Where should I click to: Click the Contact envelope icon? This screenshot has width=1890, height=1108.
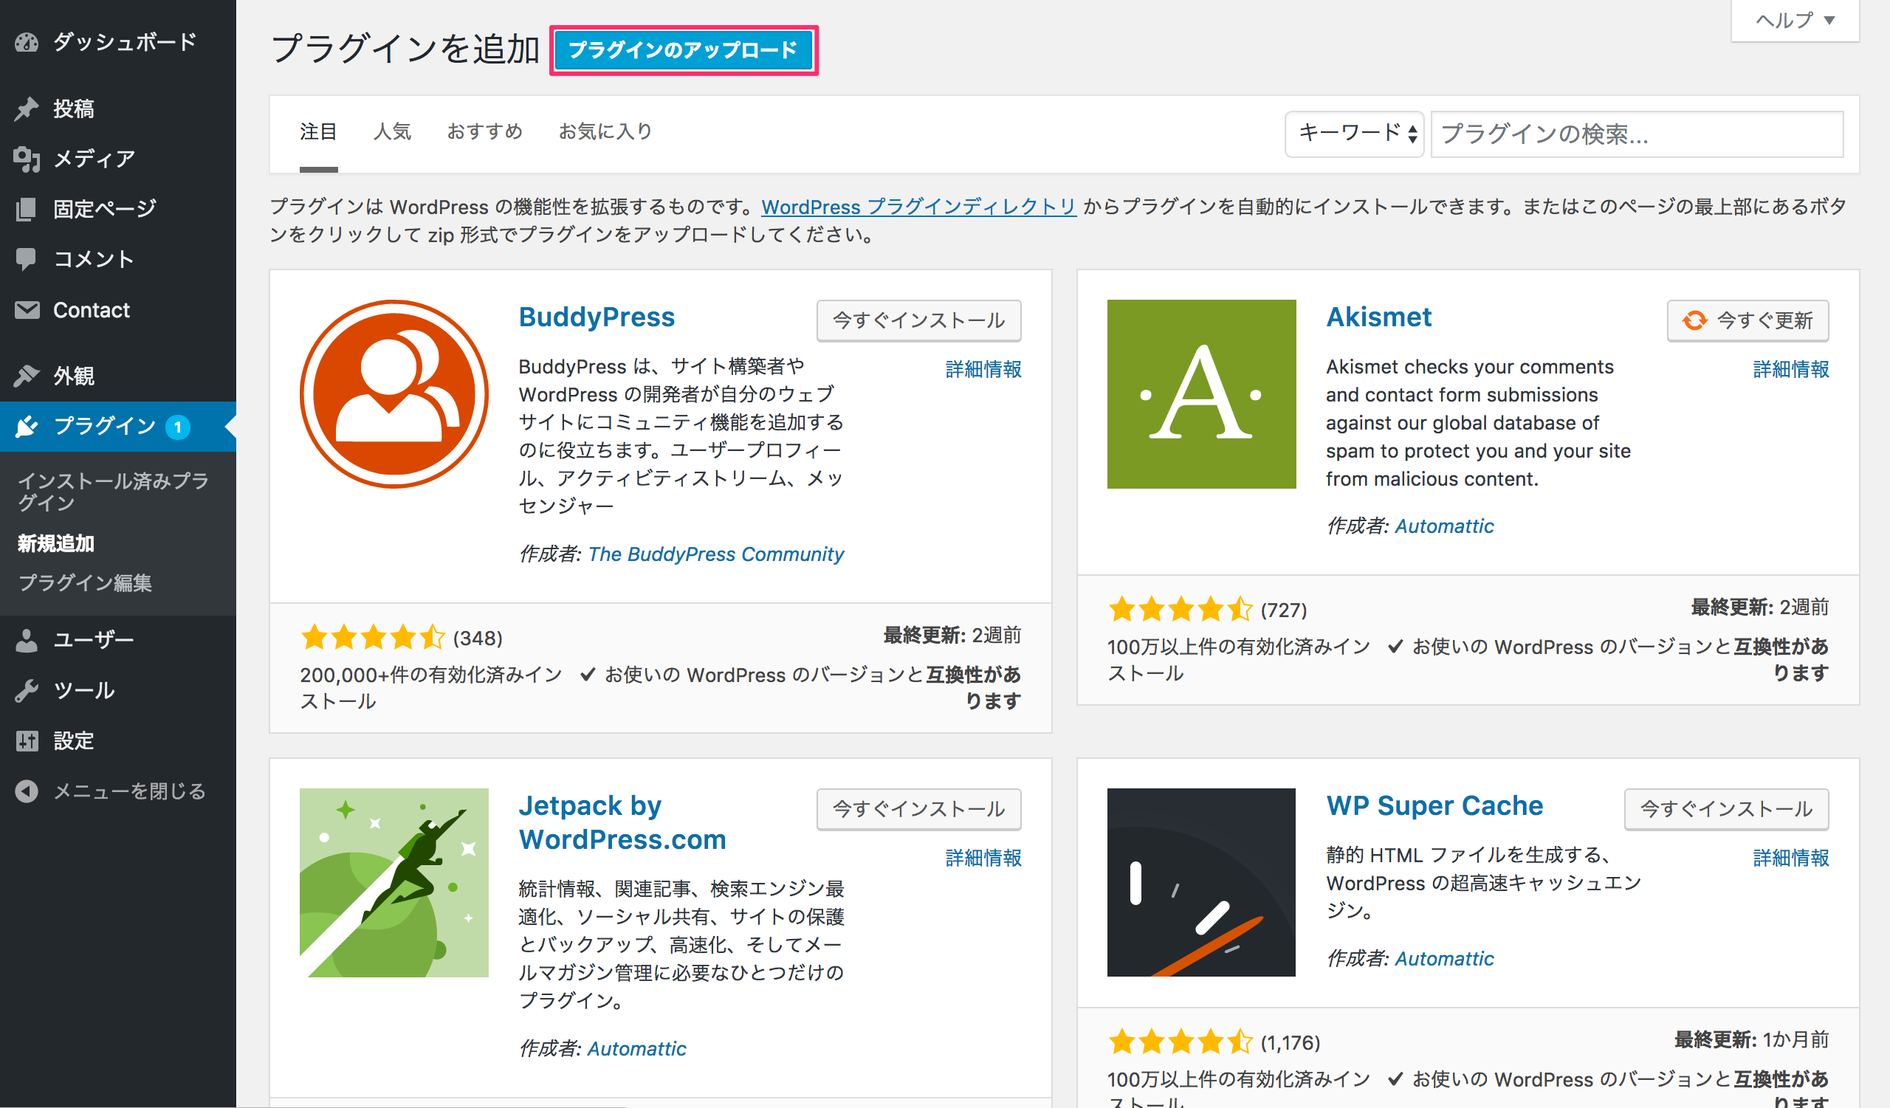27,310
